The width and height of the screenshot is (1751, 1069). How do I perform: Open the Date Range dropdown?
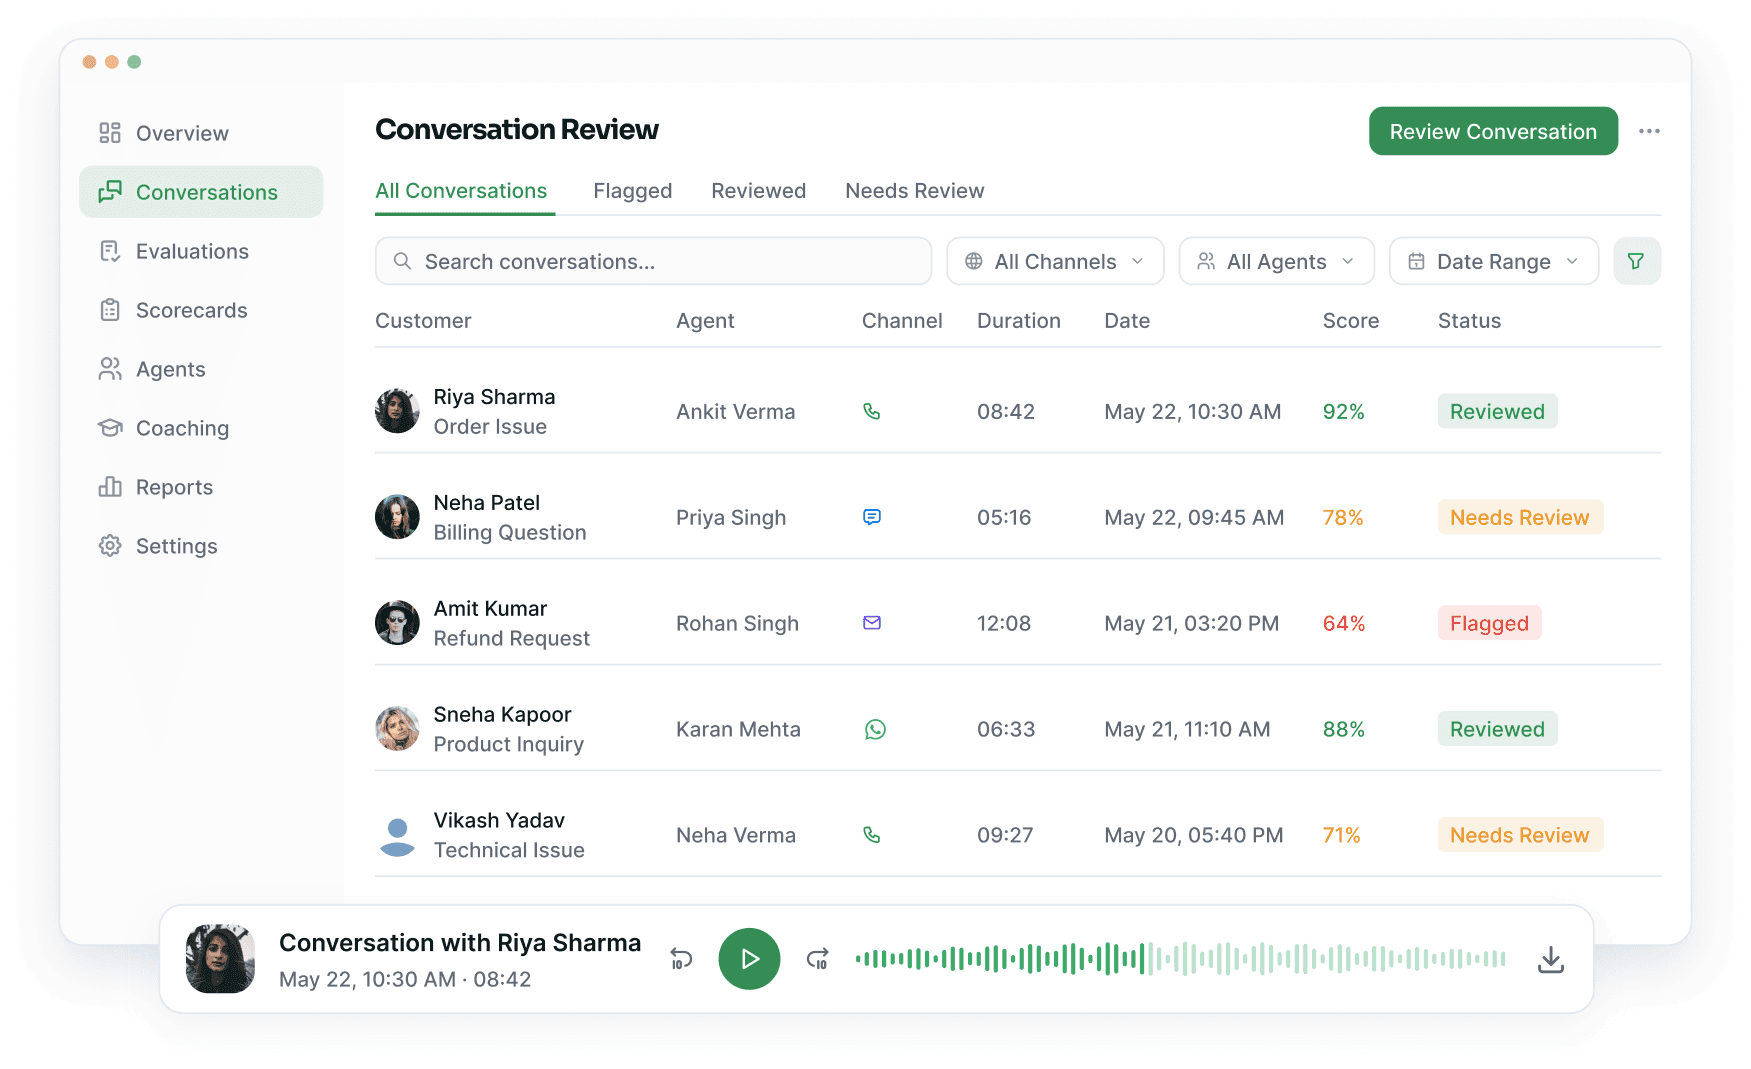(1494, 261)
